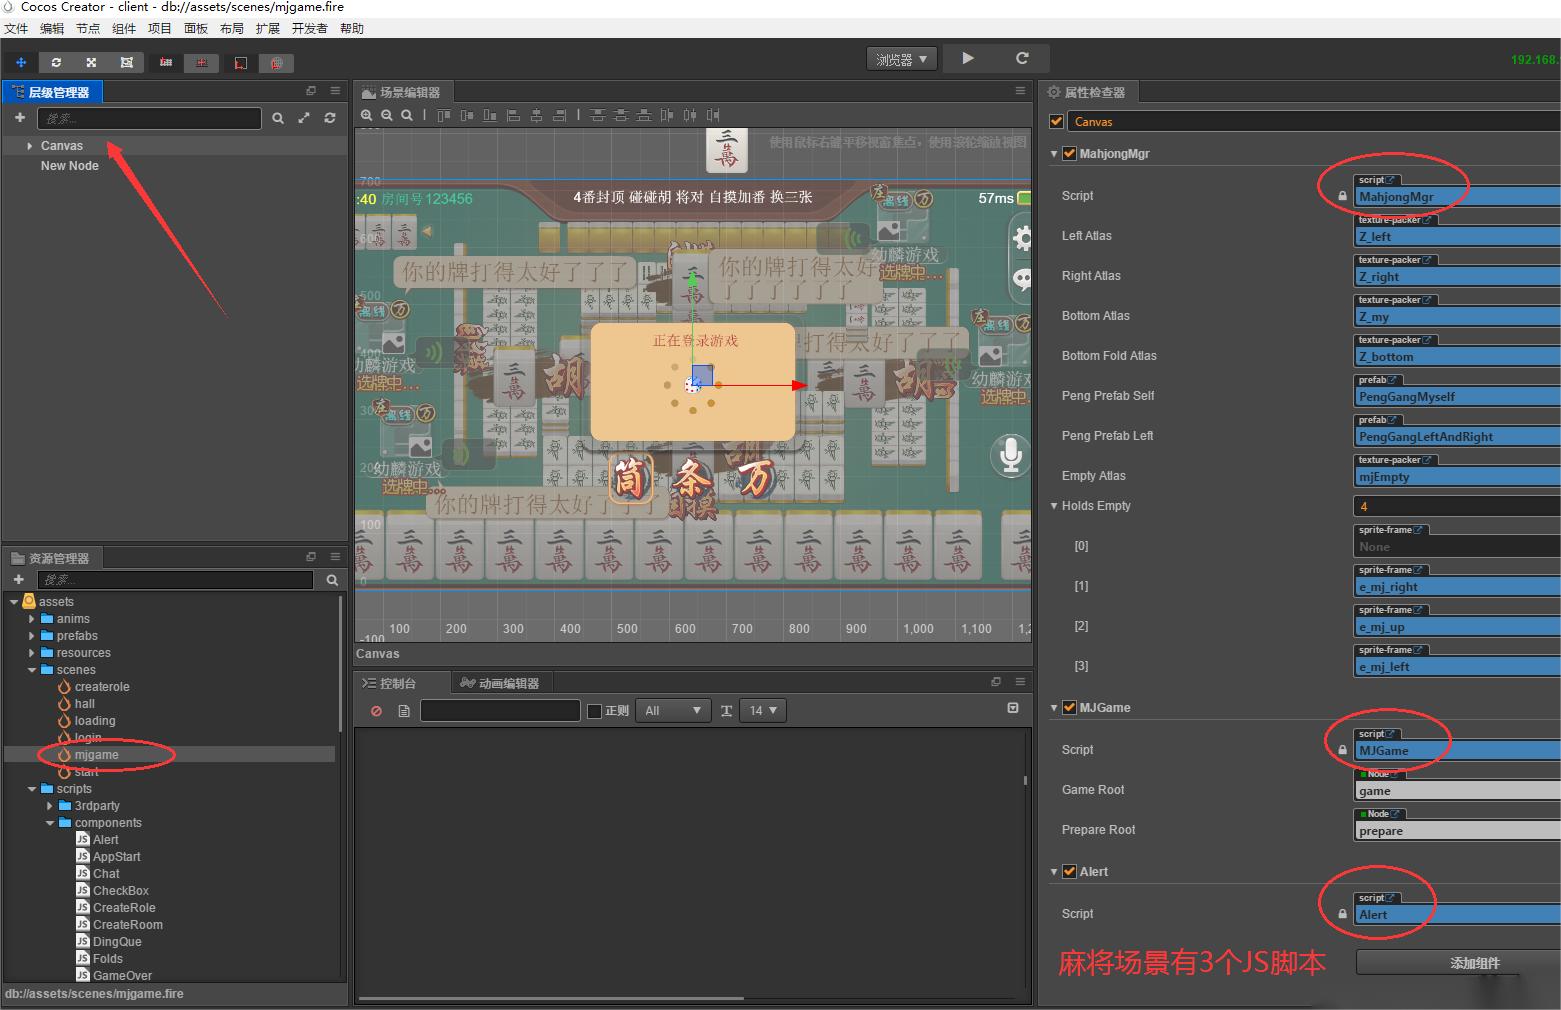
Task: Collapse the Alert component section
Action: 1054,872
